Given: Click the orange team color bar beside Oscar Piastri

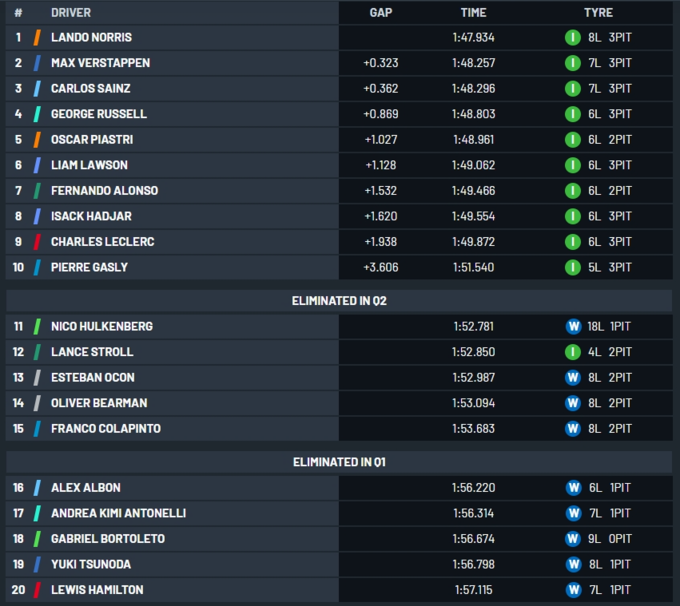Looking at the screenshot, I should click(37, 140).
